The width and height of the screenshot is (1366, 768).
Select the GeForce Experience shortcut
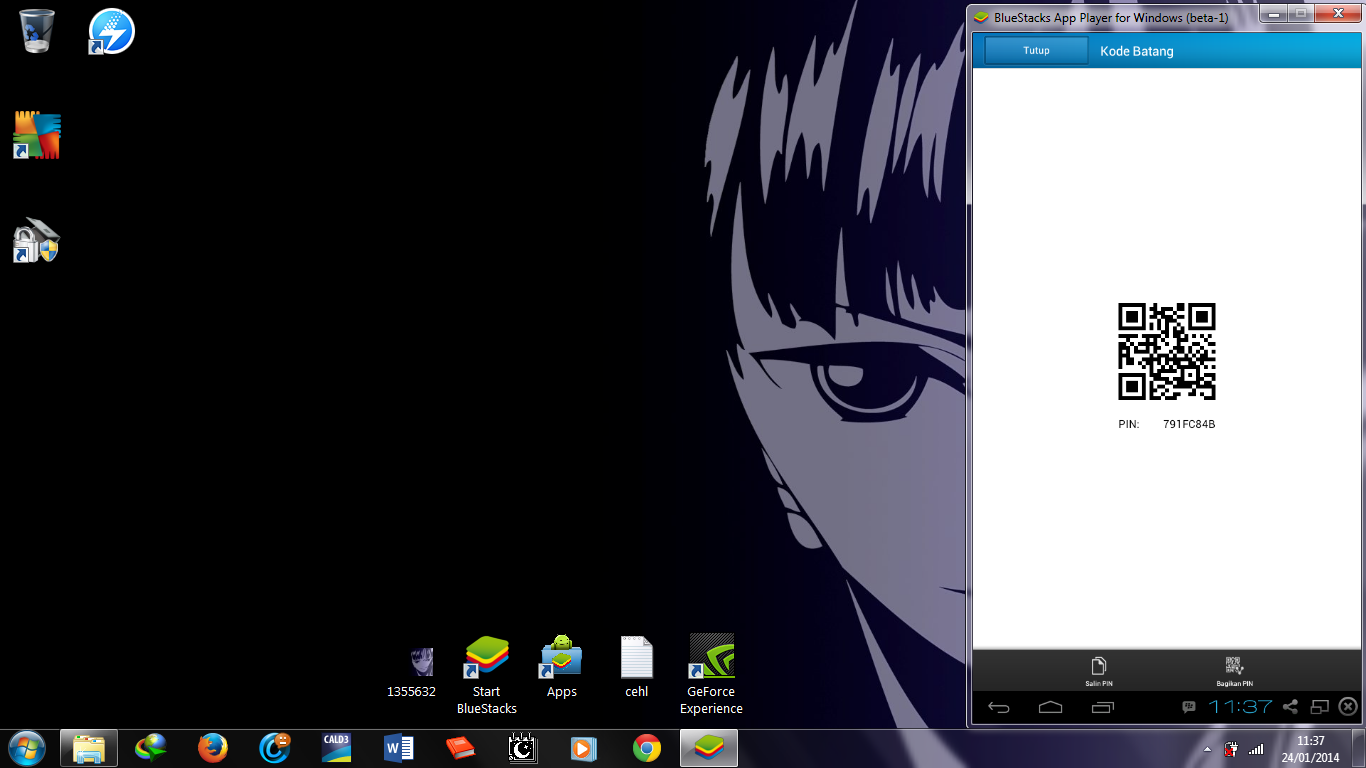711,675
